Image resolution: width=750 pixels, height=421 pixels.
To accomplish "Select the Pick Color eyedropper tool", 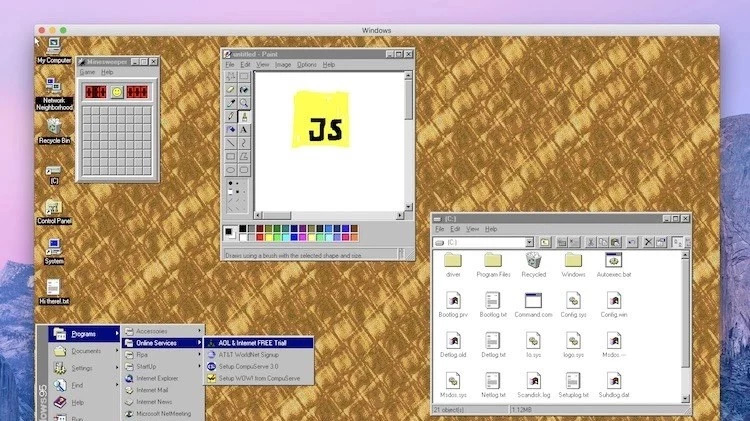I will pyautogui.click(x=231, y=103).
